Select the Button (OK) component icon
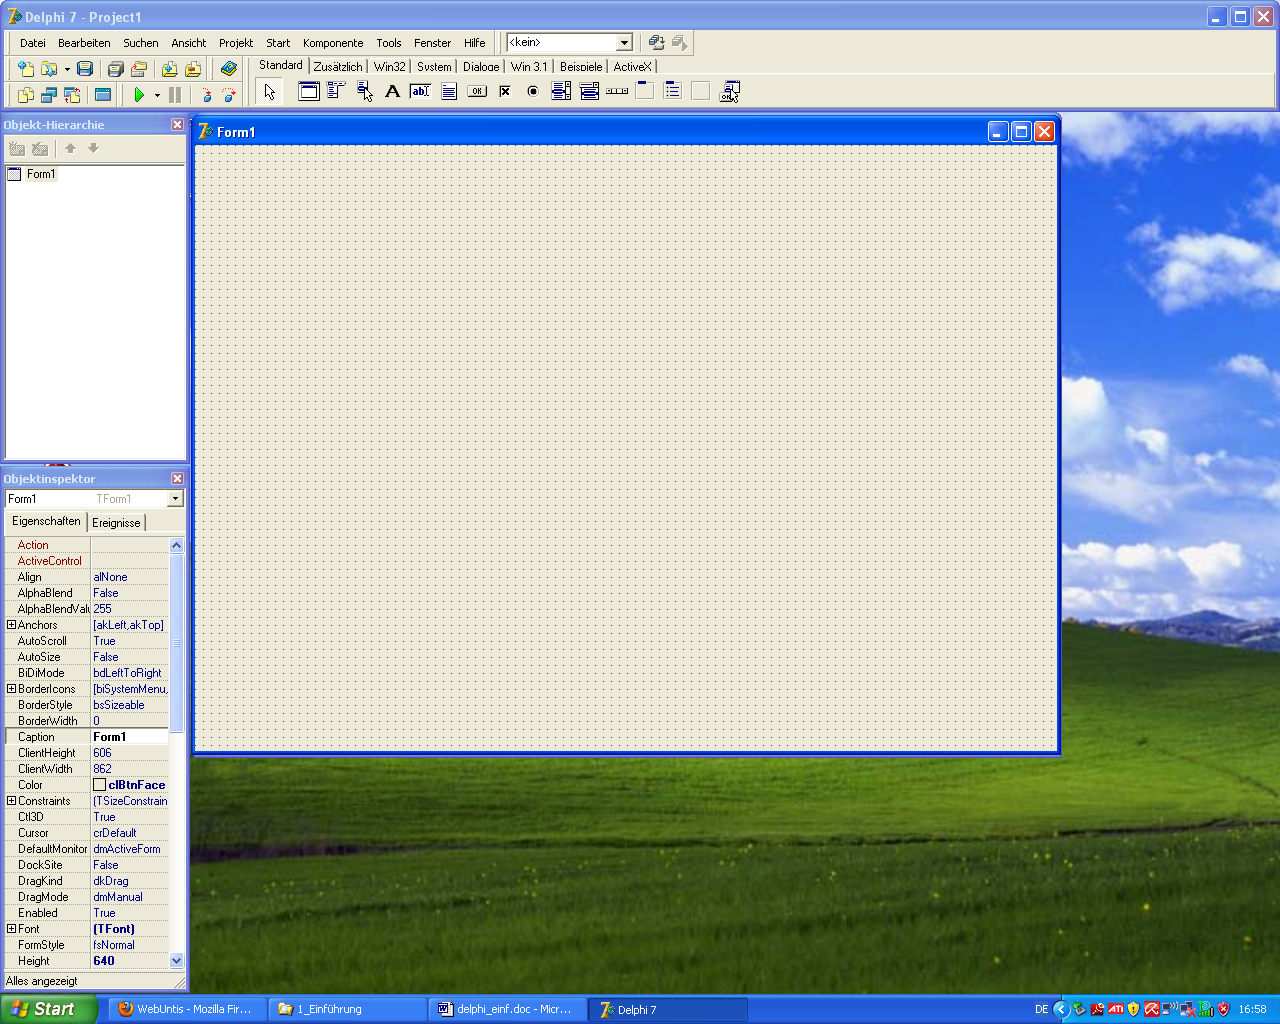The width and height of the screenshot is (1280, 1024). click(477, 92)
